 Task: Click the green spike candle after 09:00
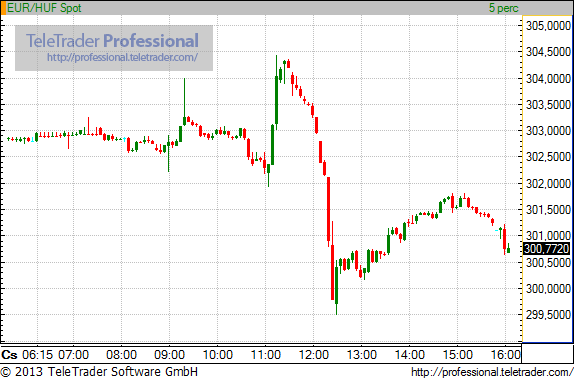(x=184, y=102)
